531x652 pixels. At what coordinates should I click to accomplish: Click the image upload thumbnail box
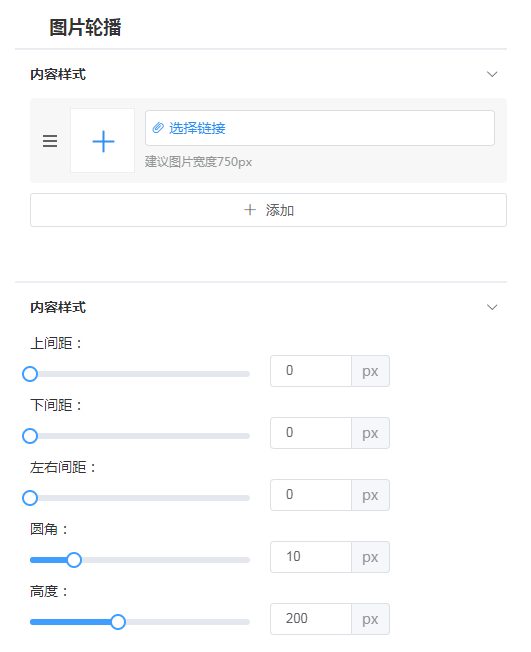102,141
